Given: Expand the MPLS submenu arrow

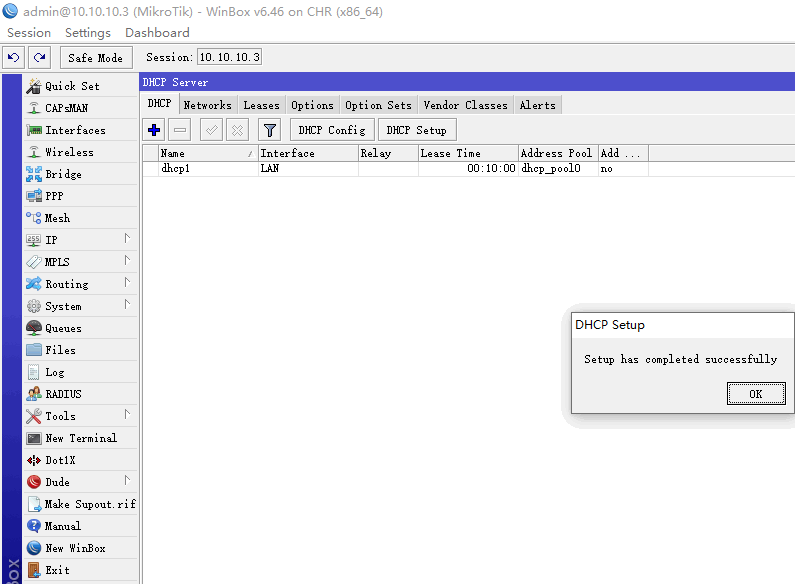Looking at the screenshot, I should point(127,261).
